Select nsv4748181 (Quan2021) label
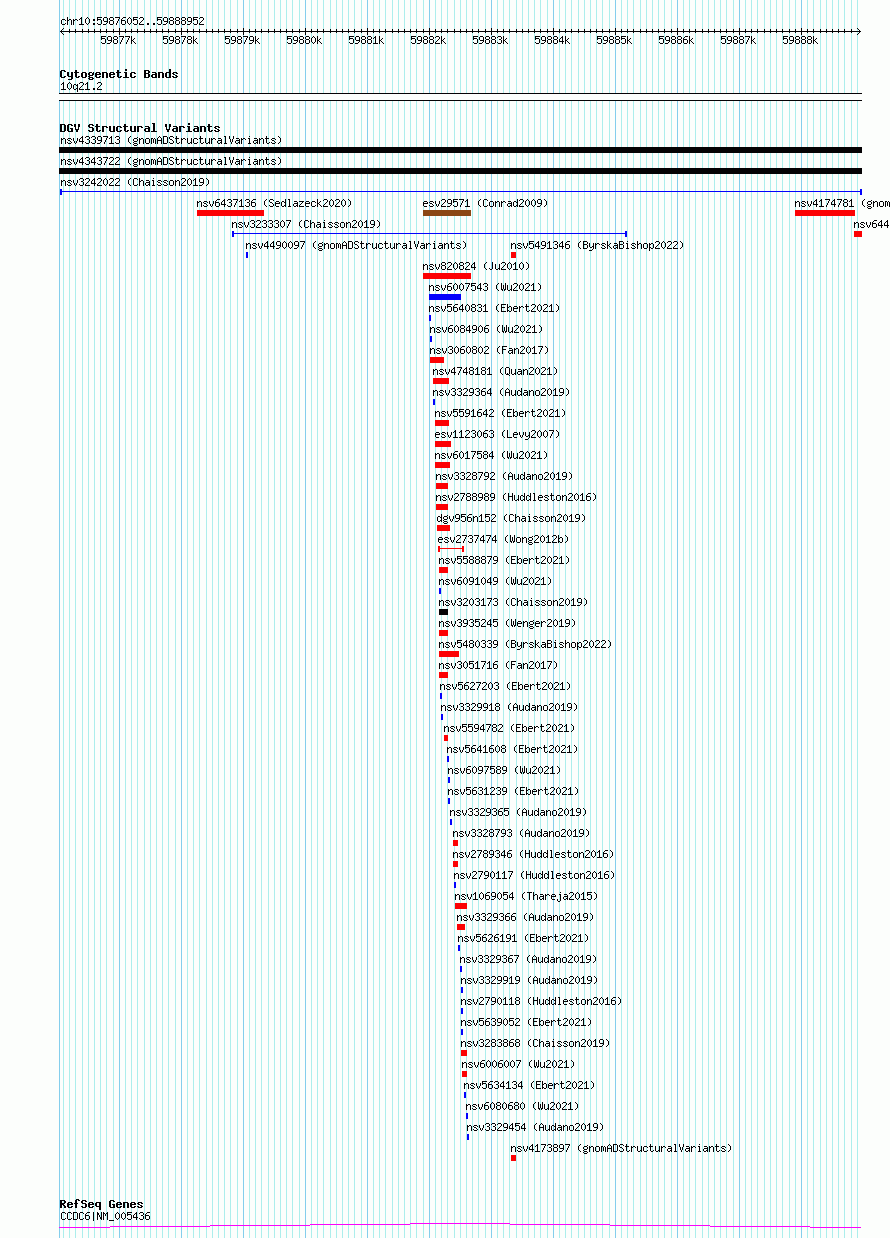 pos(495,371)
